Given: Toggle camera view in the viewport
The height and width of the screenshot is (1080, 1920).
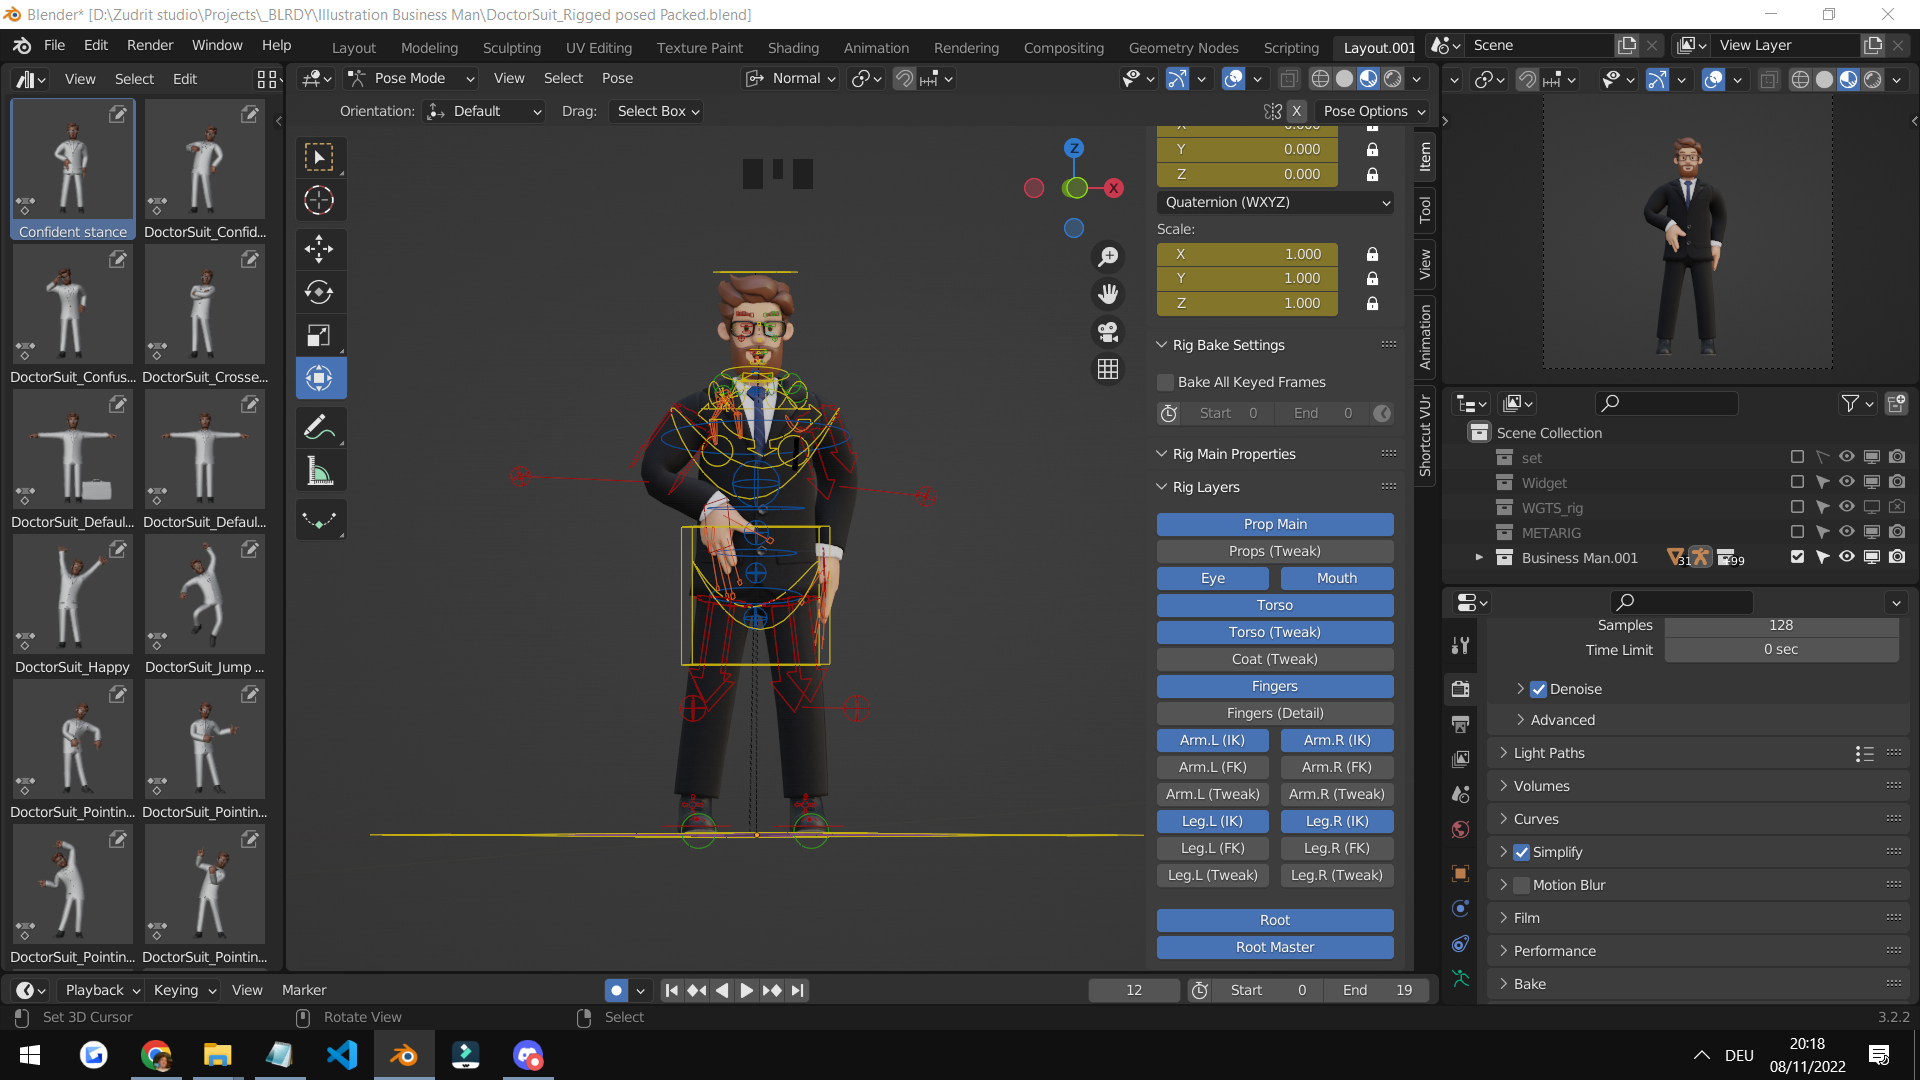Looking at the screenshot, I should tap(1108, 332).
